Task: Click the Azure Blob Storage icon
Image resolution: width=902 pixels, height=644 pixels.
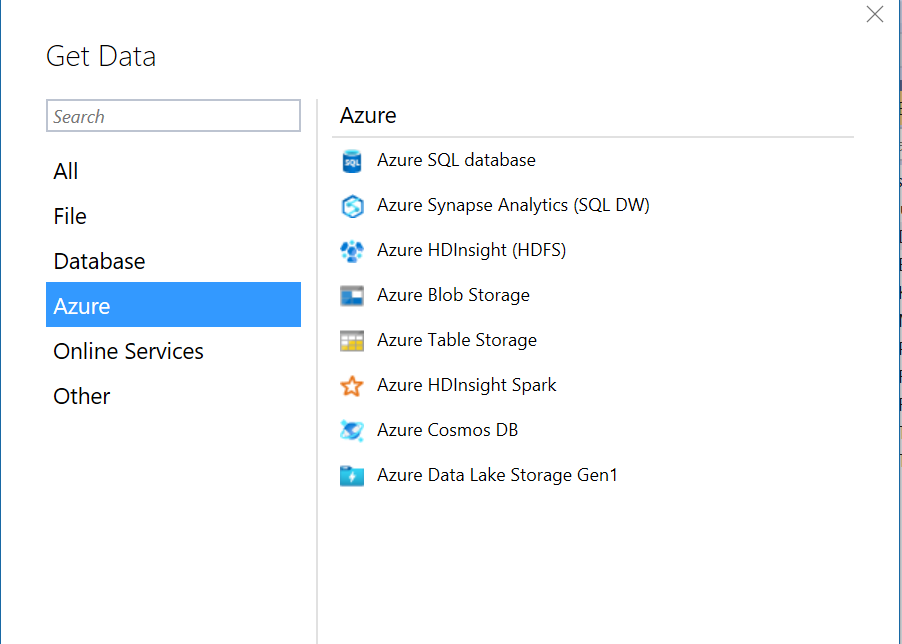Action: [351, 296]
